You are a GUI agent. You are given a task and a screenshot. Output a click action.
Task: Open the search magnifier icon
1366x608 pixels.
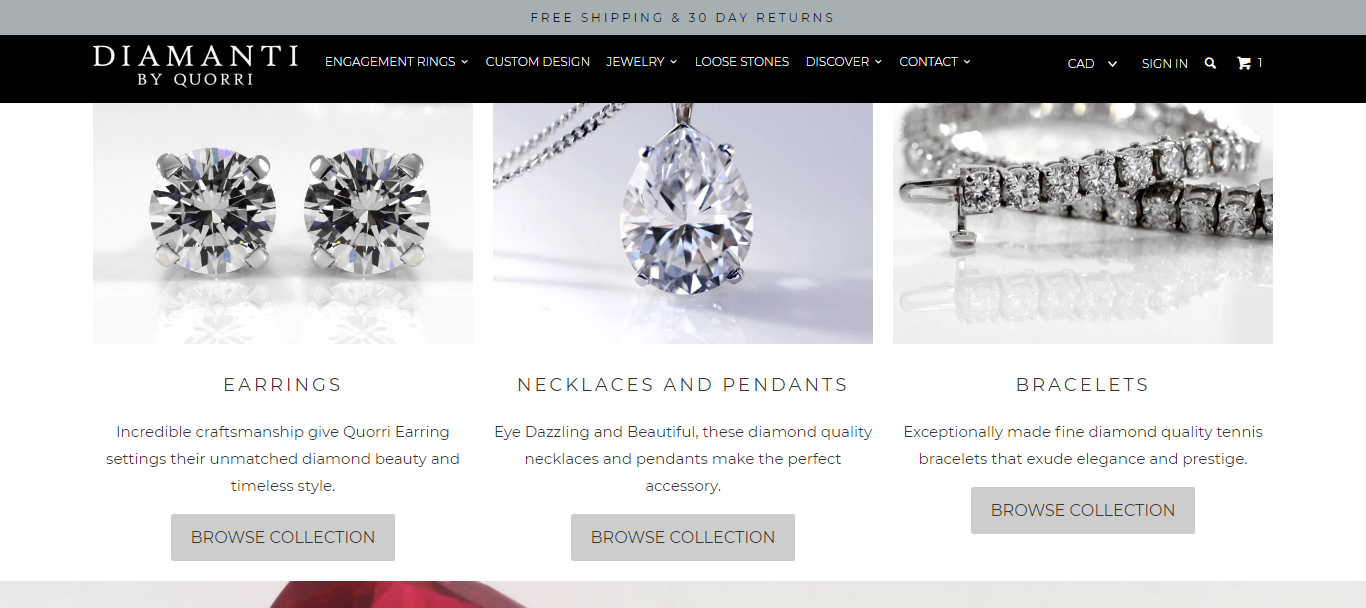(1210, 63)
